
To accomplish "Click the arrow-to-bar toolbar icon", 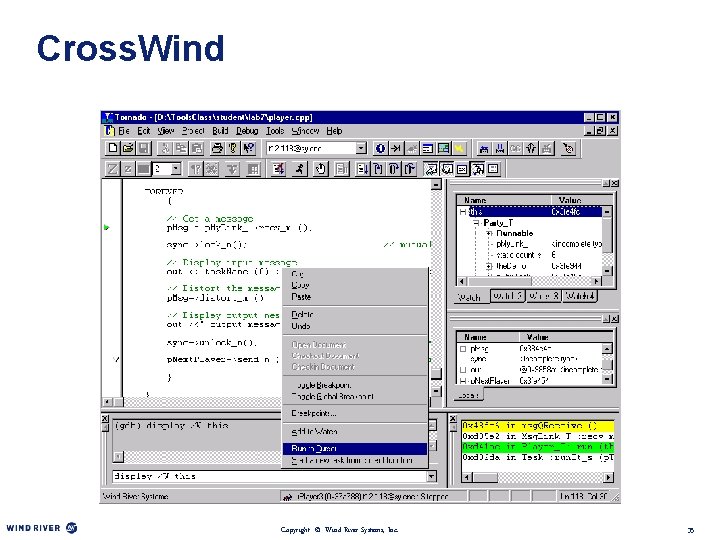I will pos(396,148).
